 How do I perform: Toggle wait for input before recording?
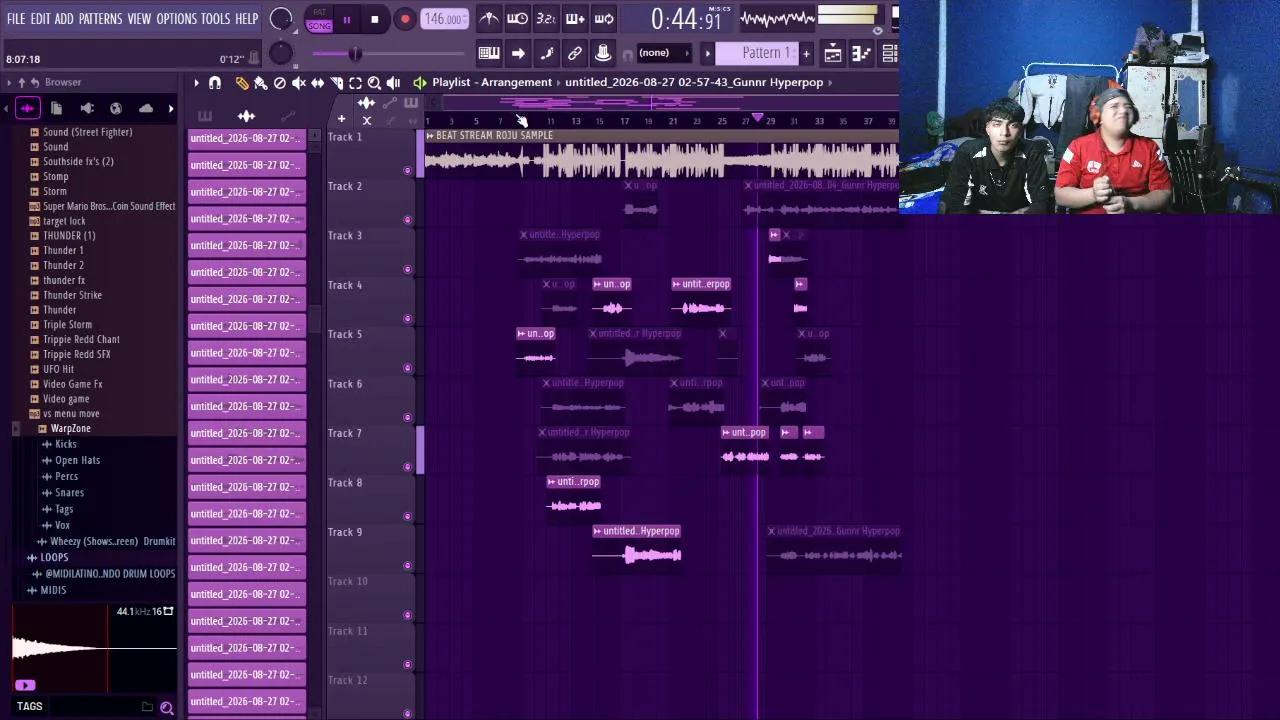coord(517,19)
